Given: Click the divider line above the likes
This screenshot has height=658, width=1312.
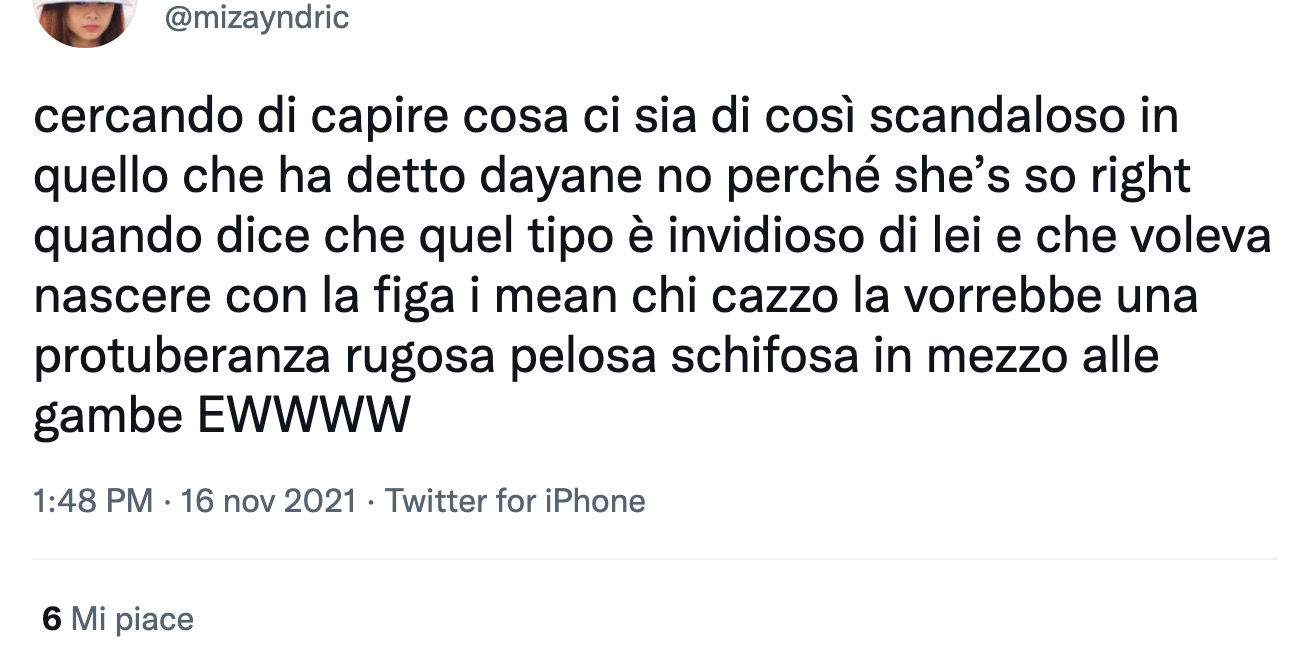Looking at the screenshot, I should (x=655, y=558).
